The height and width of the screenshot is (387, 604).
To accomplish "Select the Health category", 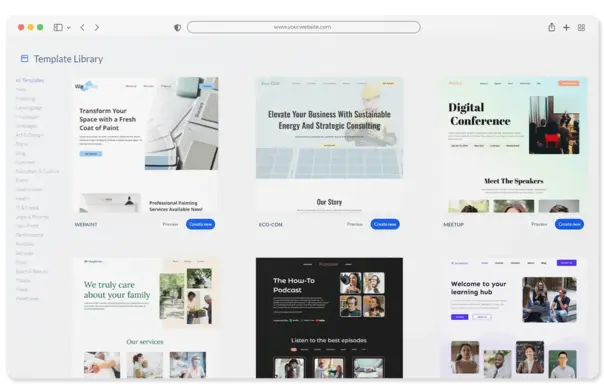I will 22,198.
